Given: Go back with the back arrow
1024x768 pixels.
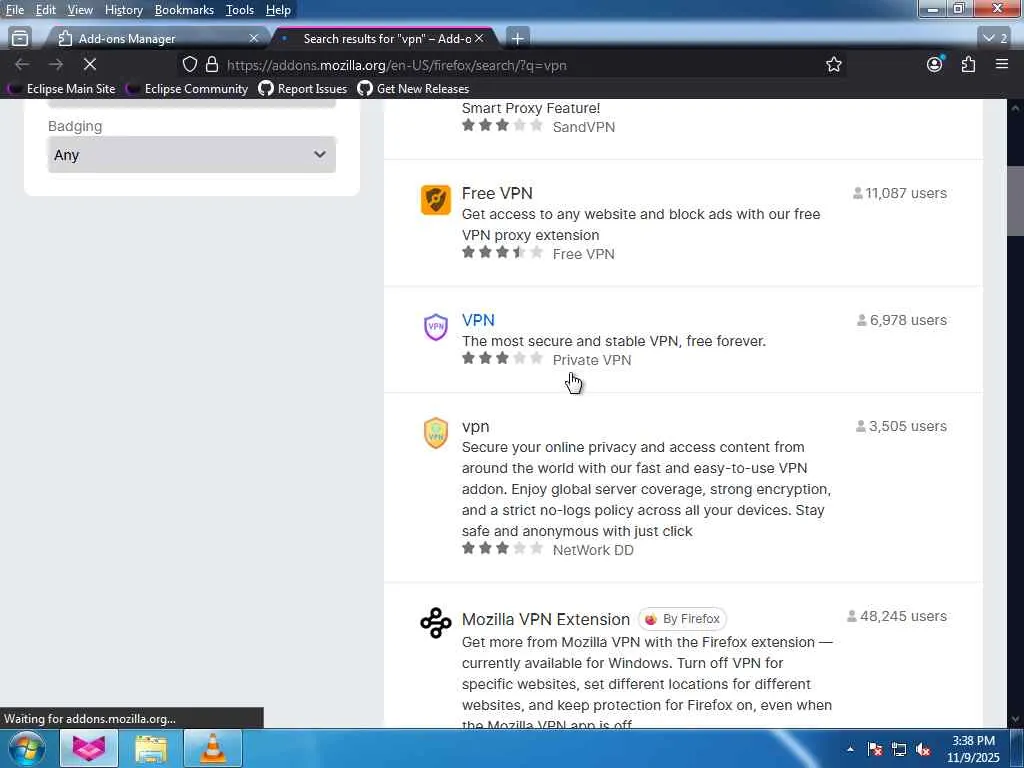Looking at the screenshot, I should click(x=22, y=64).
